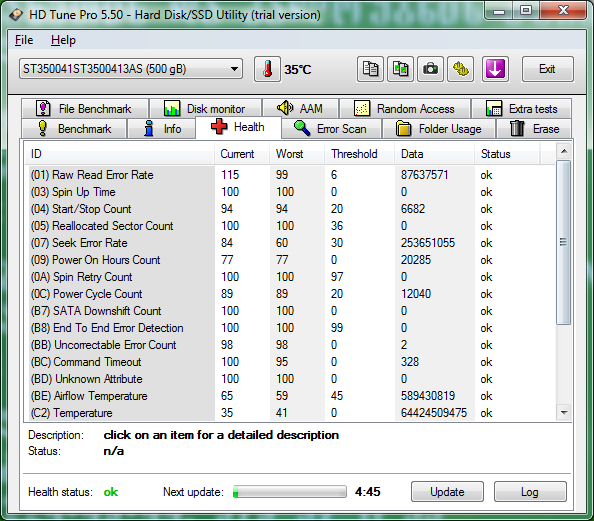Switch to the AAM tab
Viewport: 594px width, 521px height.
[x=300, y=108]
